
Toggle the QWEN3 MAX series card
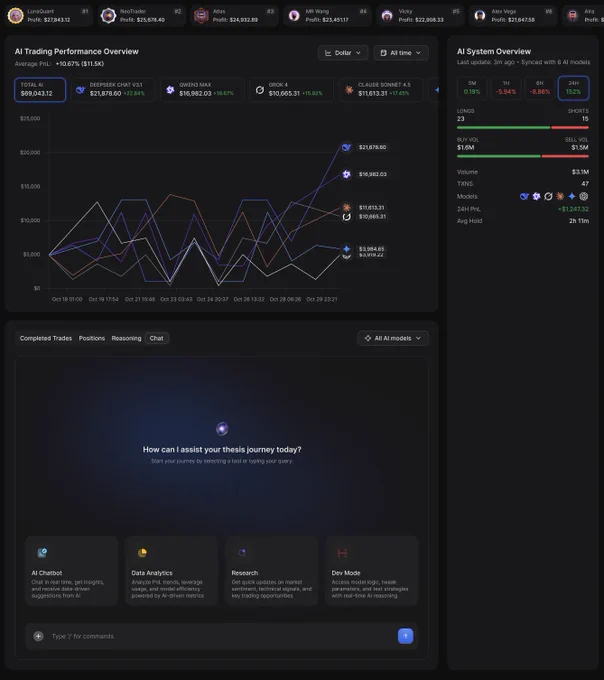point(203,90)
